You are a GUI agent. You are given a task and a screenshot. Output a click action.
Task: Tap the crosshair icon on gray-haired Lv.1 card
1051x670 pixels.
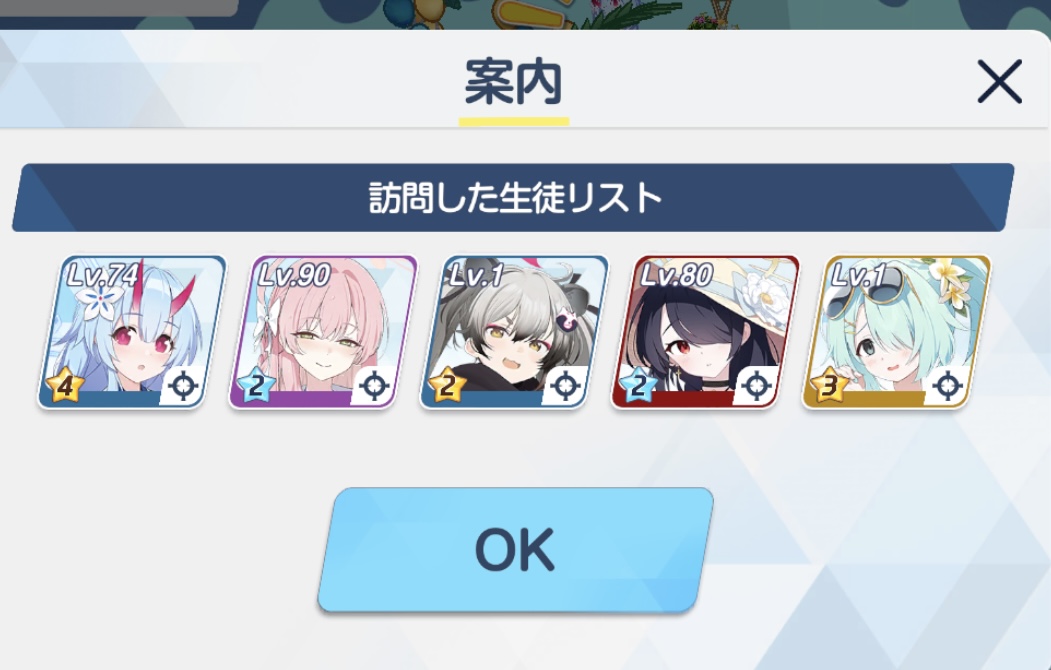pyautogui.click(x=565, y=386)
